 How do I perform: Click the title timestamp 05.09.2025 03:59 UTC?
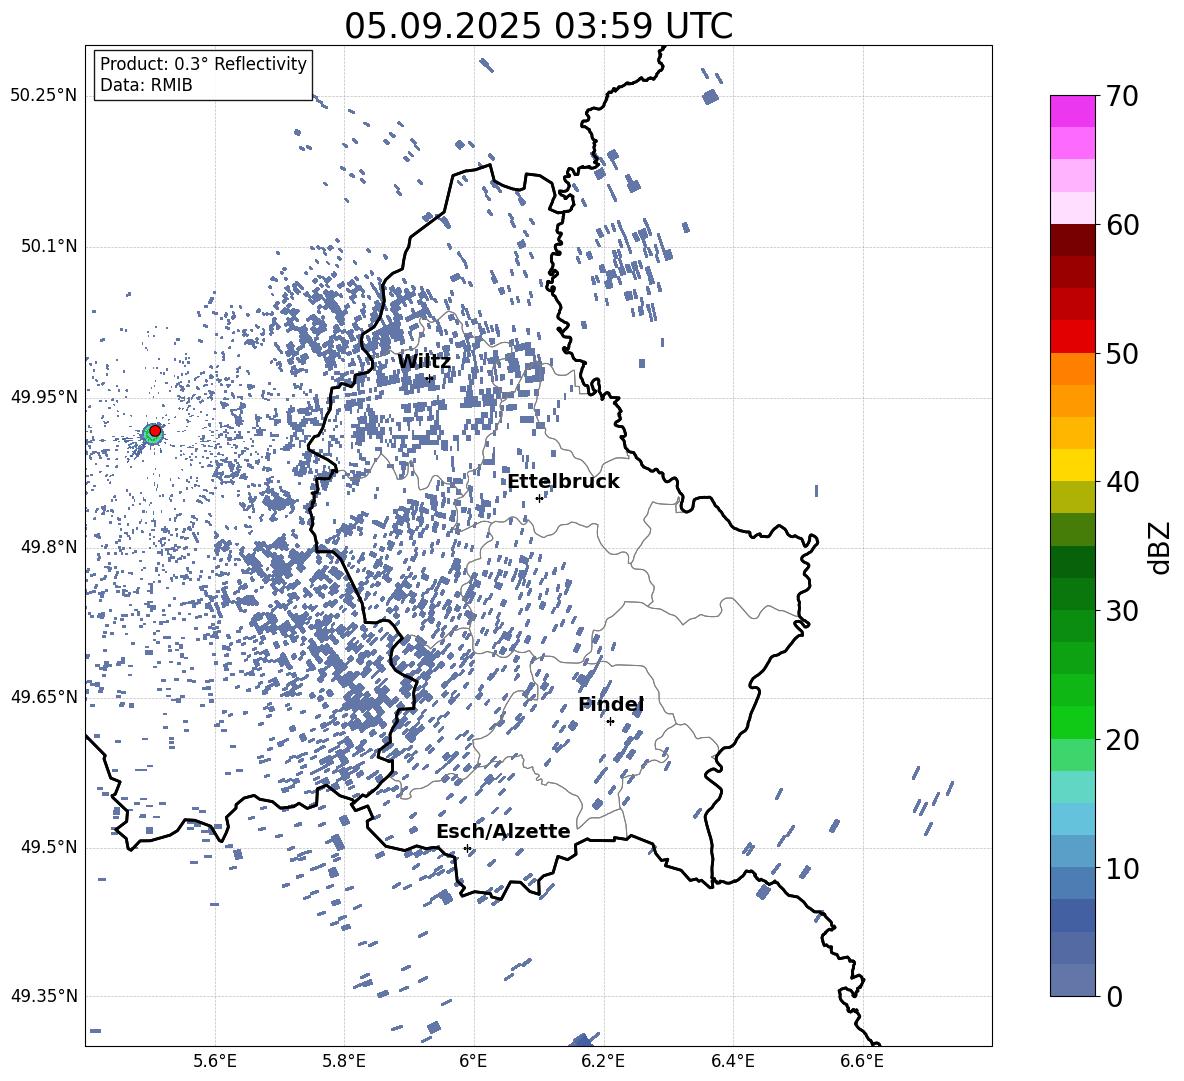tap(538, 26)
